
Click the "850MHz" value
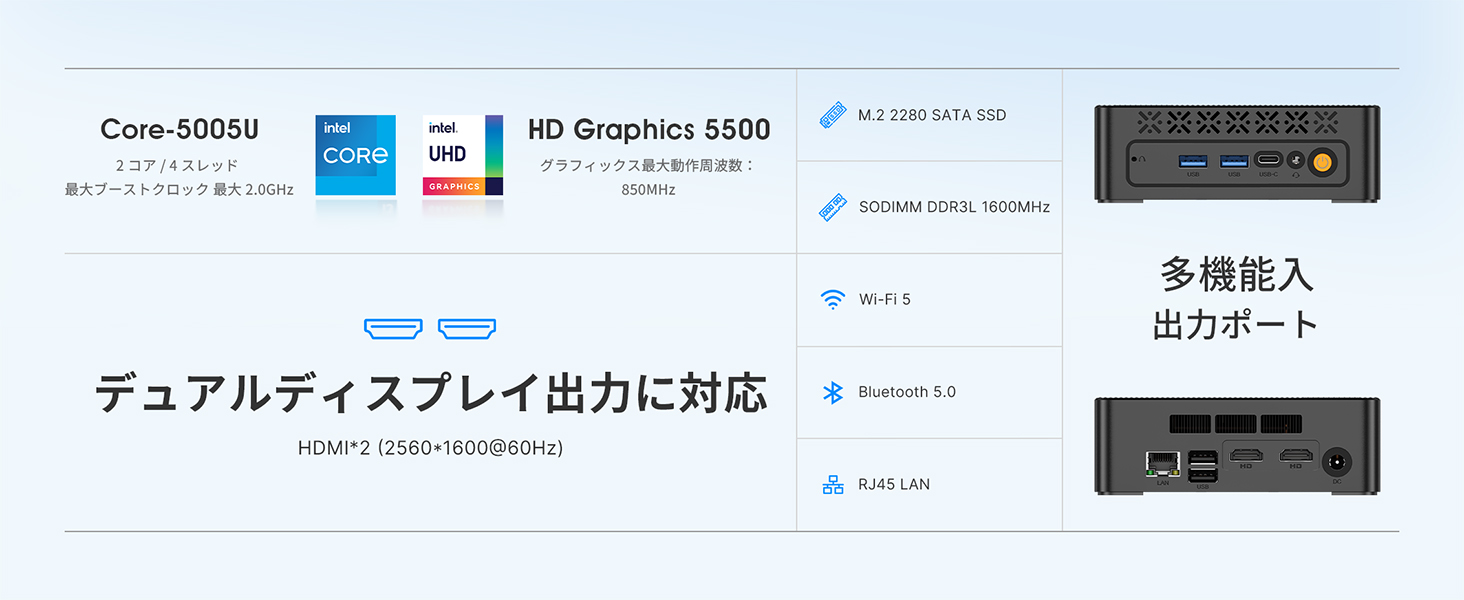click(x=648, y=189)
